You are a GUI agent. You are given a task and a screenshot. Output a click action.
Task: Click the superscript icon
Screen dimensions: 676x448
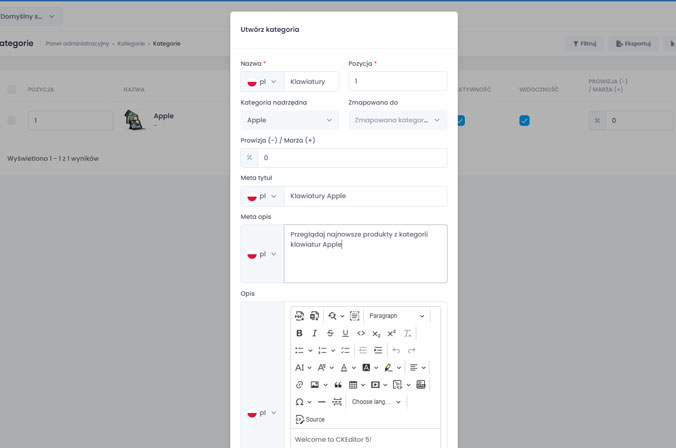click(x=392, y=333)
